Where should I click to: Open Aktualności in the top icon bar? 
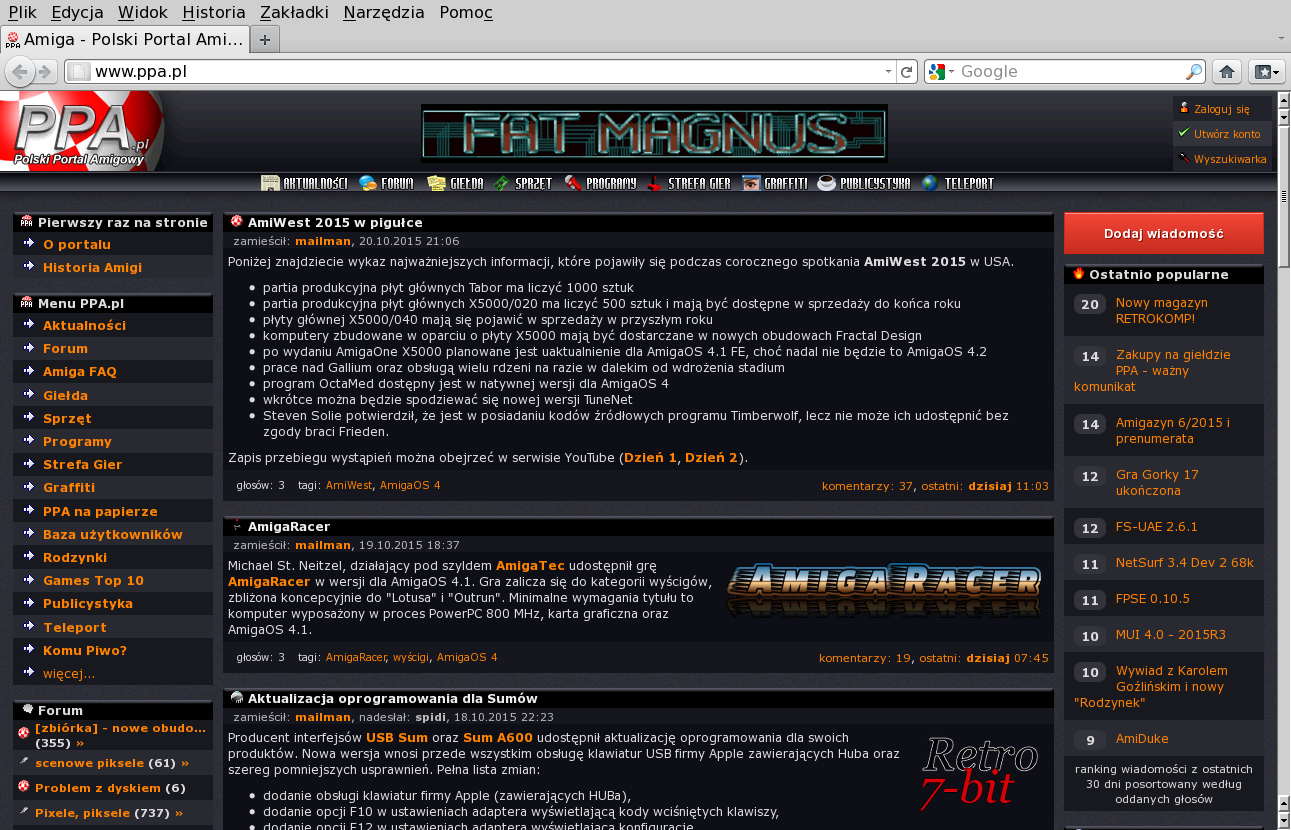click(x=304, y=183)
